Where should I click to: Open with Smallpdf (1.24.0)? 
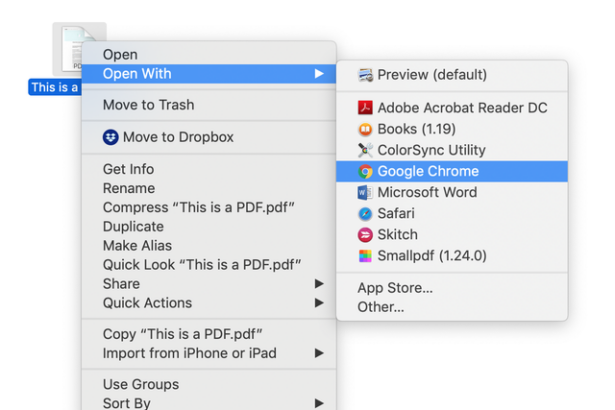point(452,256)
